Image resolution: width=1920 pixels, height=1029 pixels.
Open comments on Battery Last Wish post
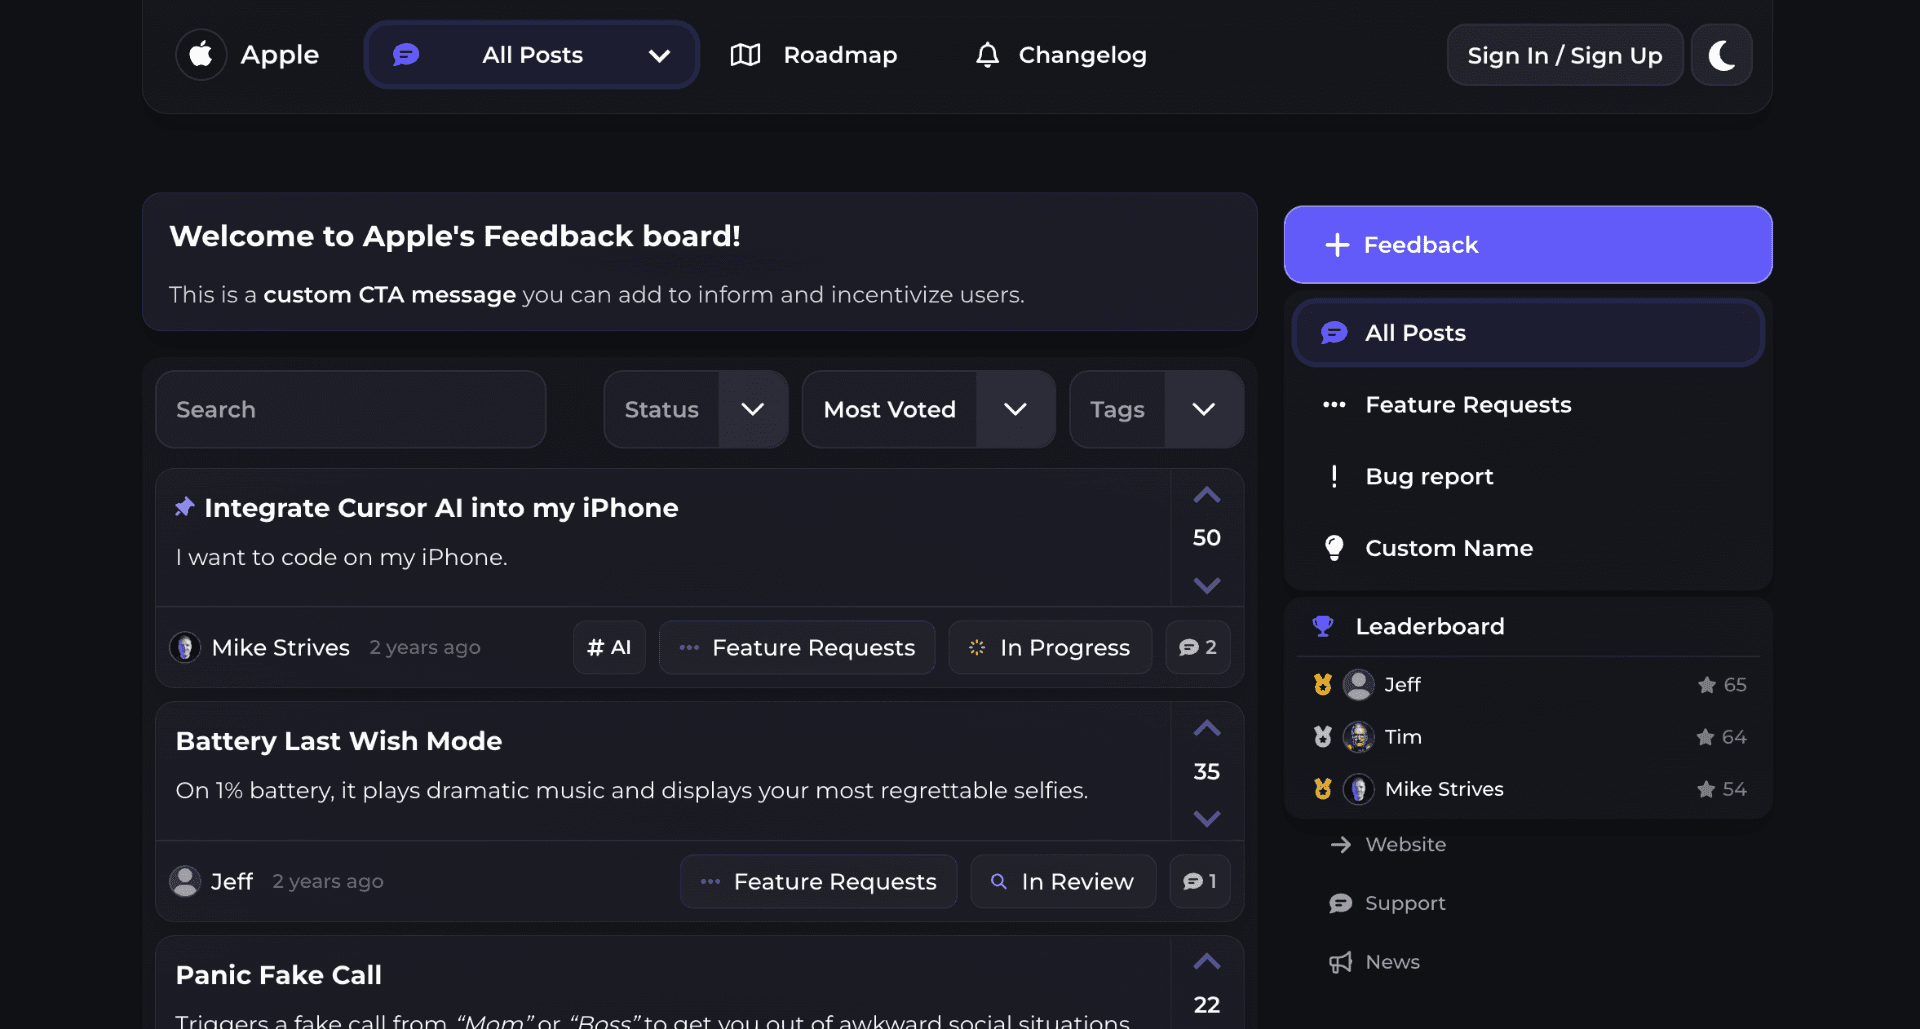pos(1200,882)
